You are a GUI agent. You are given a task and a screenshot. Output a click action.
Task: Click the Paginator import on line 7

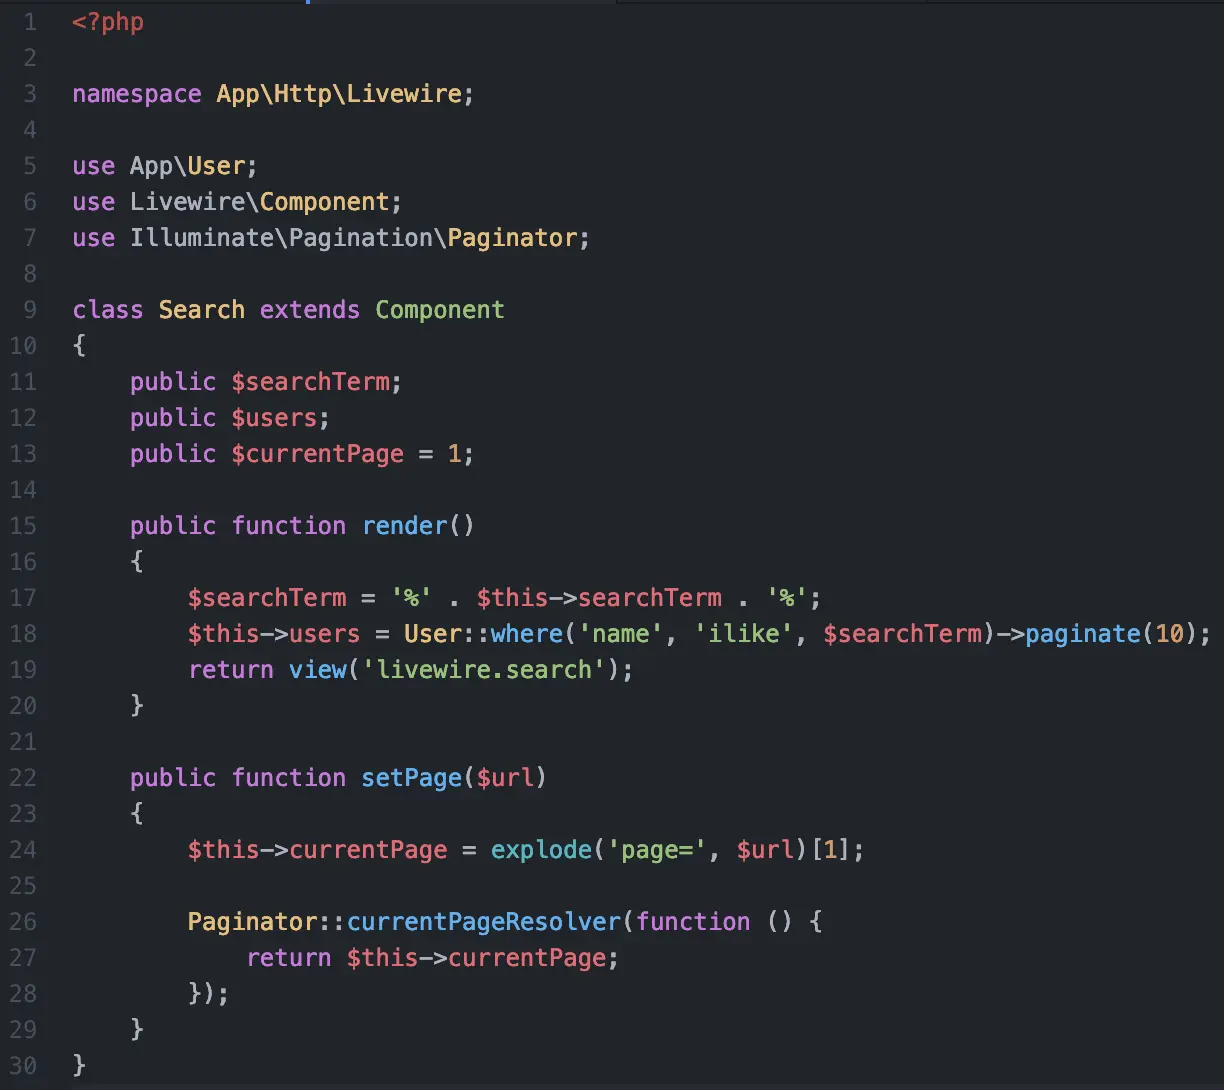(x=512, y=238)
